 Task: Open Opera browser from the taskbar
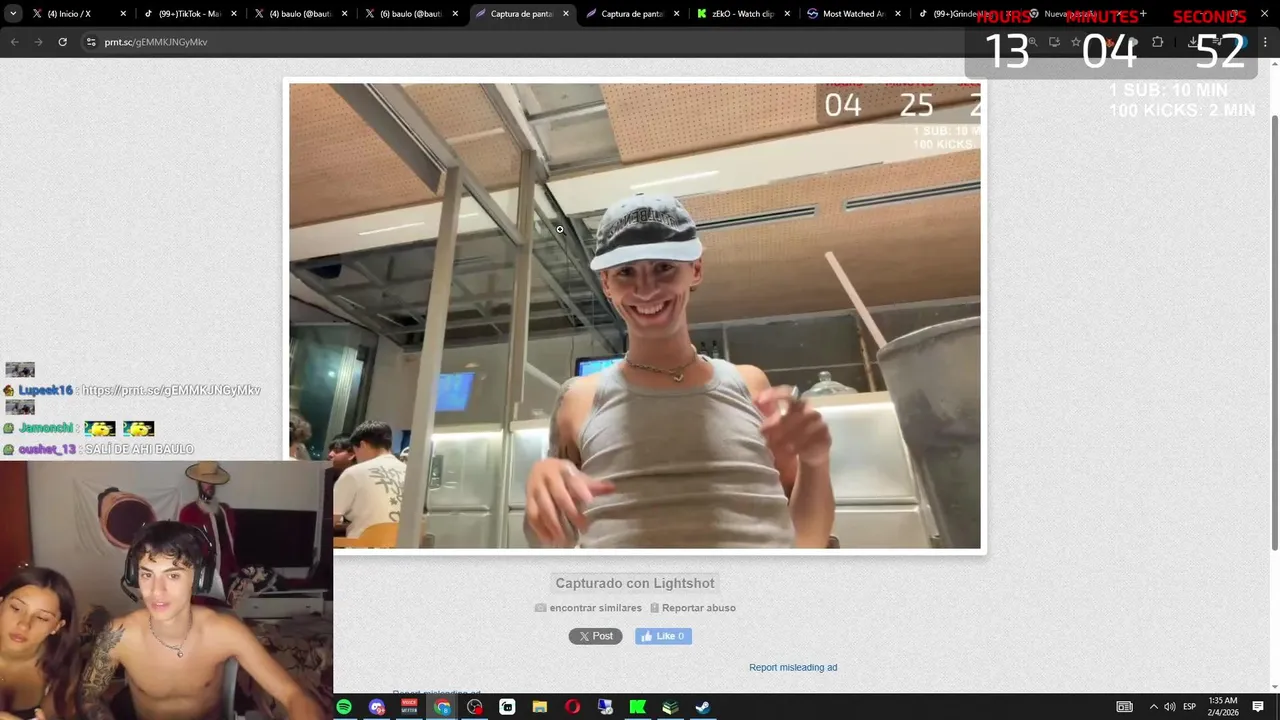coord(572,707)
